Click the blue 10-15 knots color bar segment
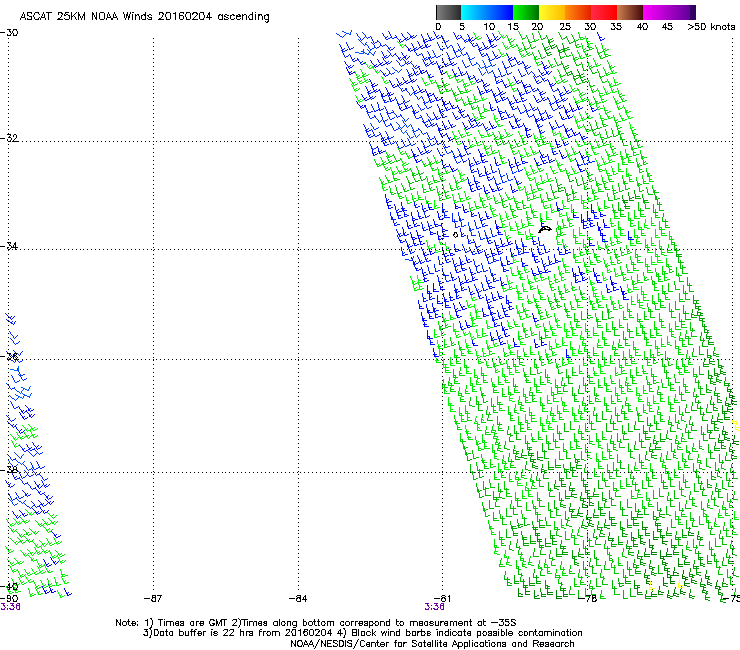740x650 pixels. [x=500, y=12]
